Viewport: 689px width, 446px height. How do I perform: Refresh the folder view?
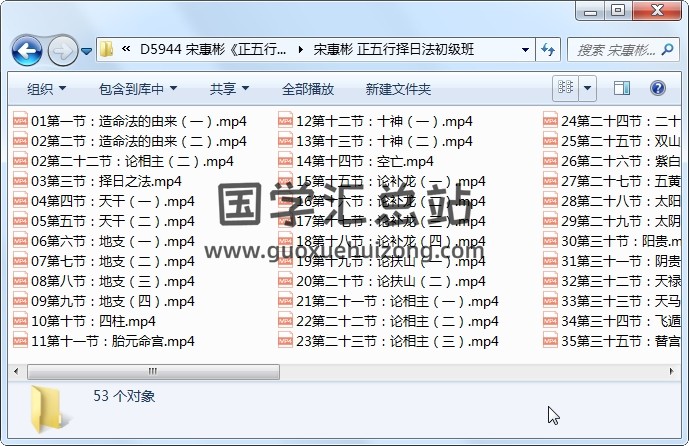tap(548, 49)
